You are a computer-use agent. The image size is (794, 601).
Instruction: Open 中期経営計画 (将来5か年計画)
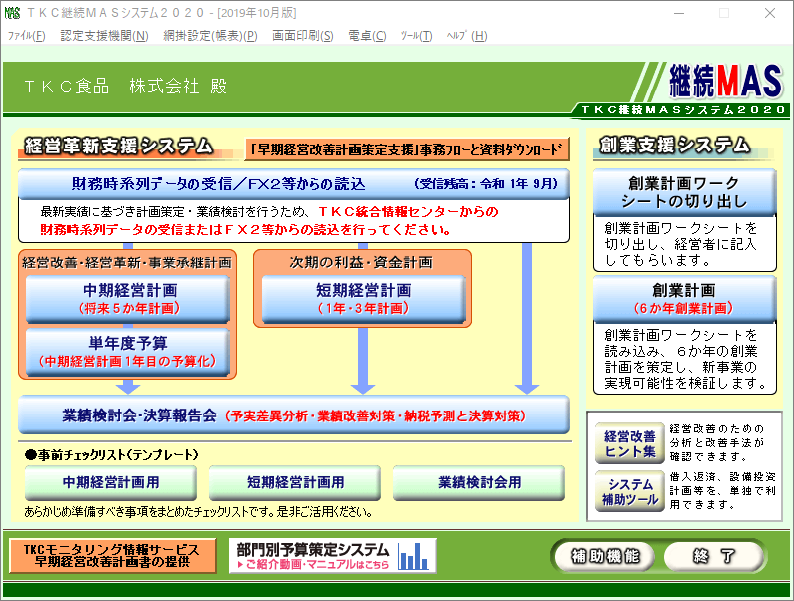128,299
